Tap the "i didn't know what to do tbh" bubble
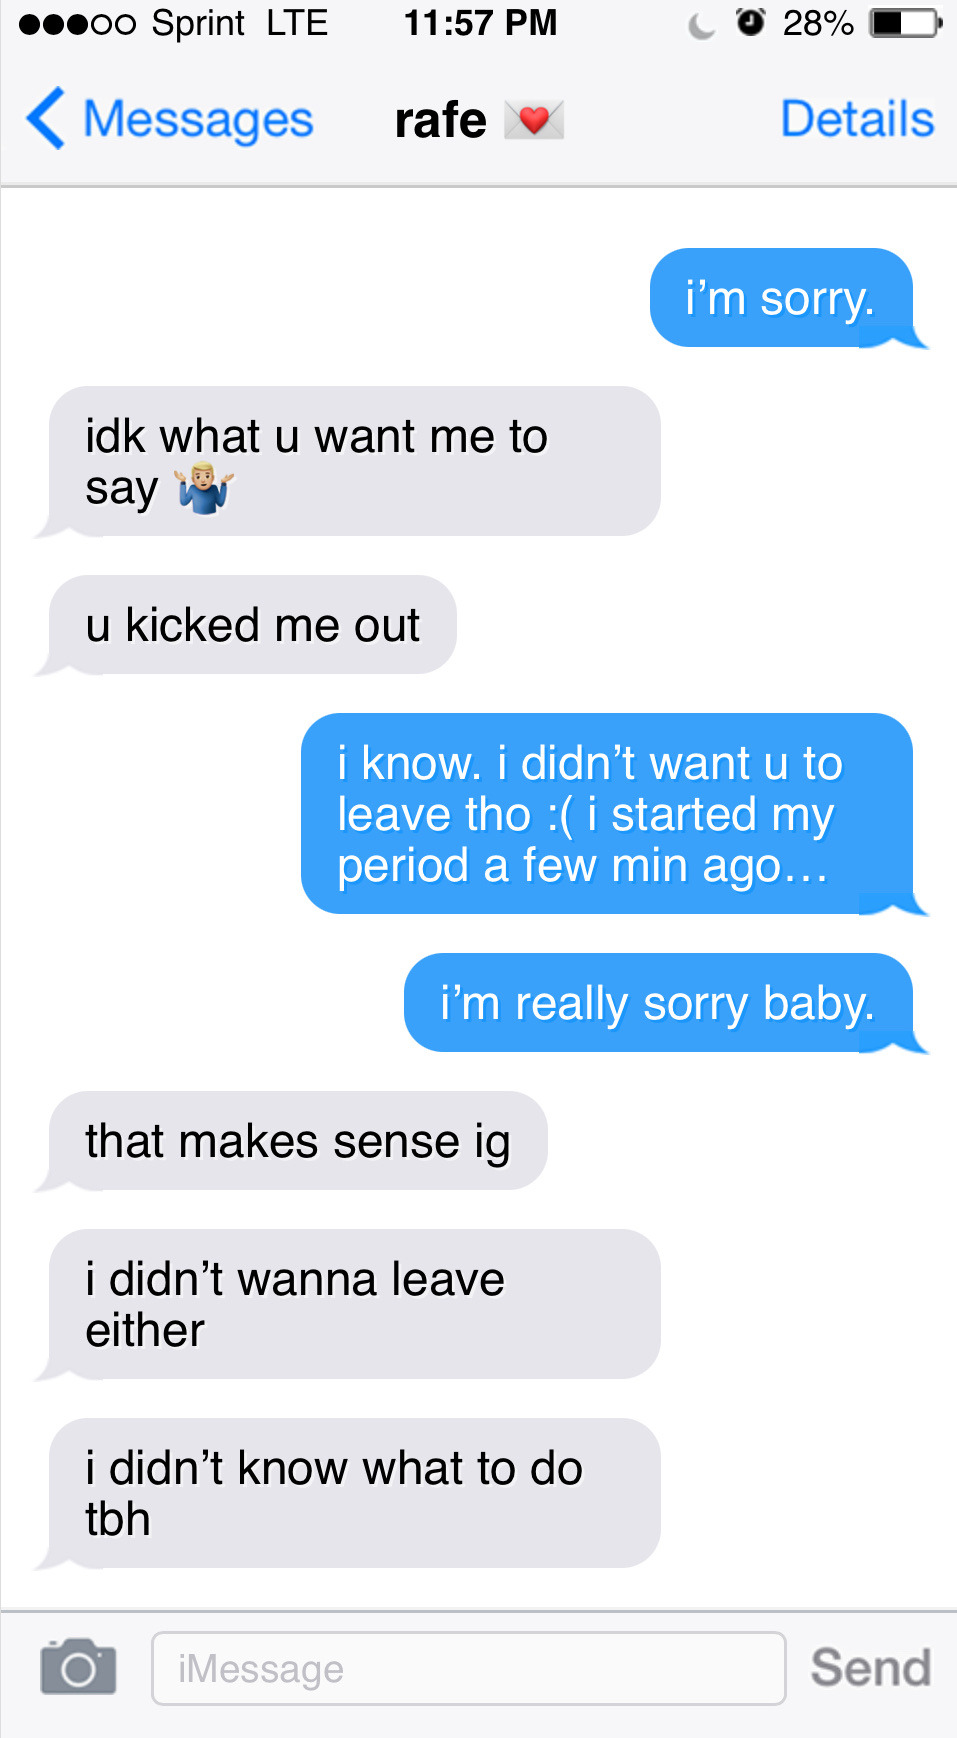957x1738 pixels. pos(348,1493)
